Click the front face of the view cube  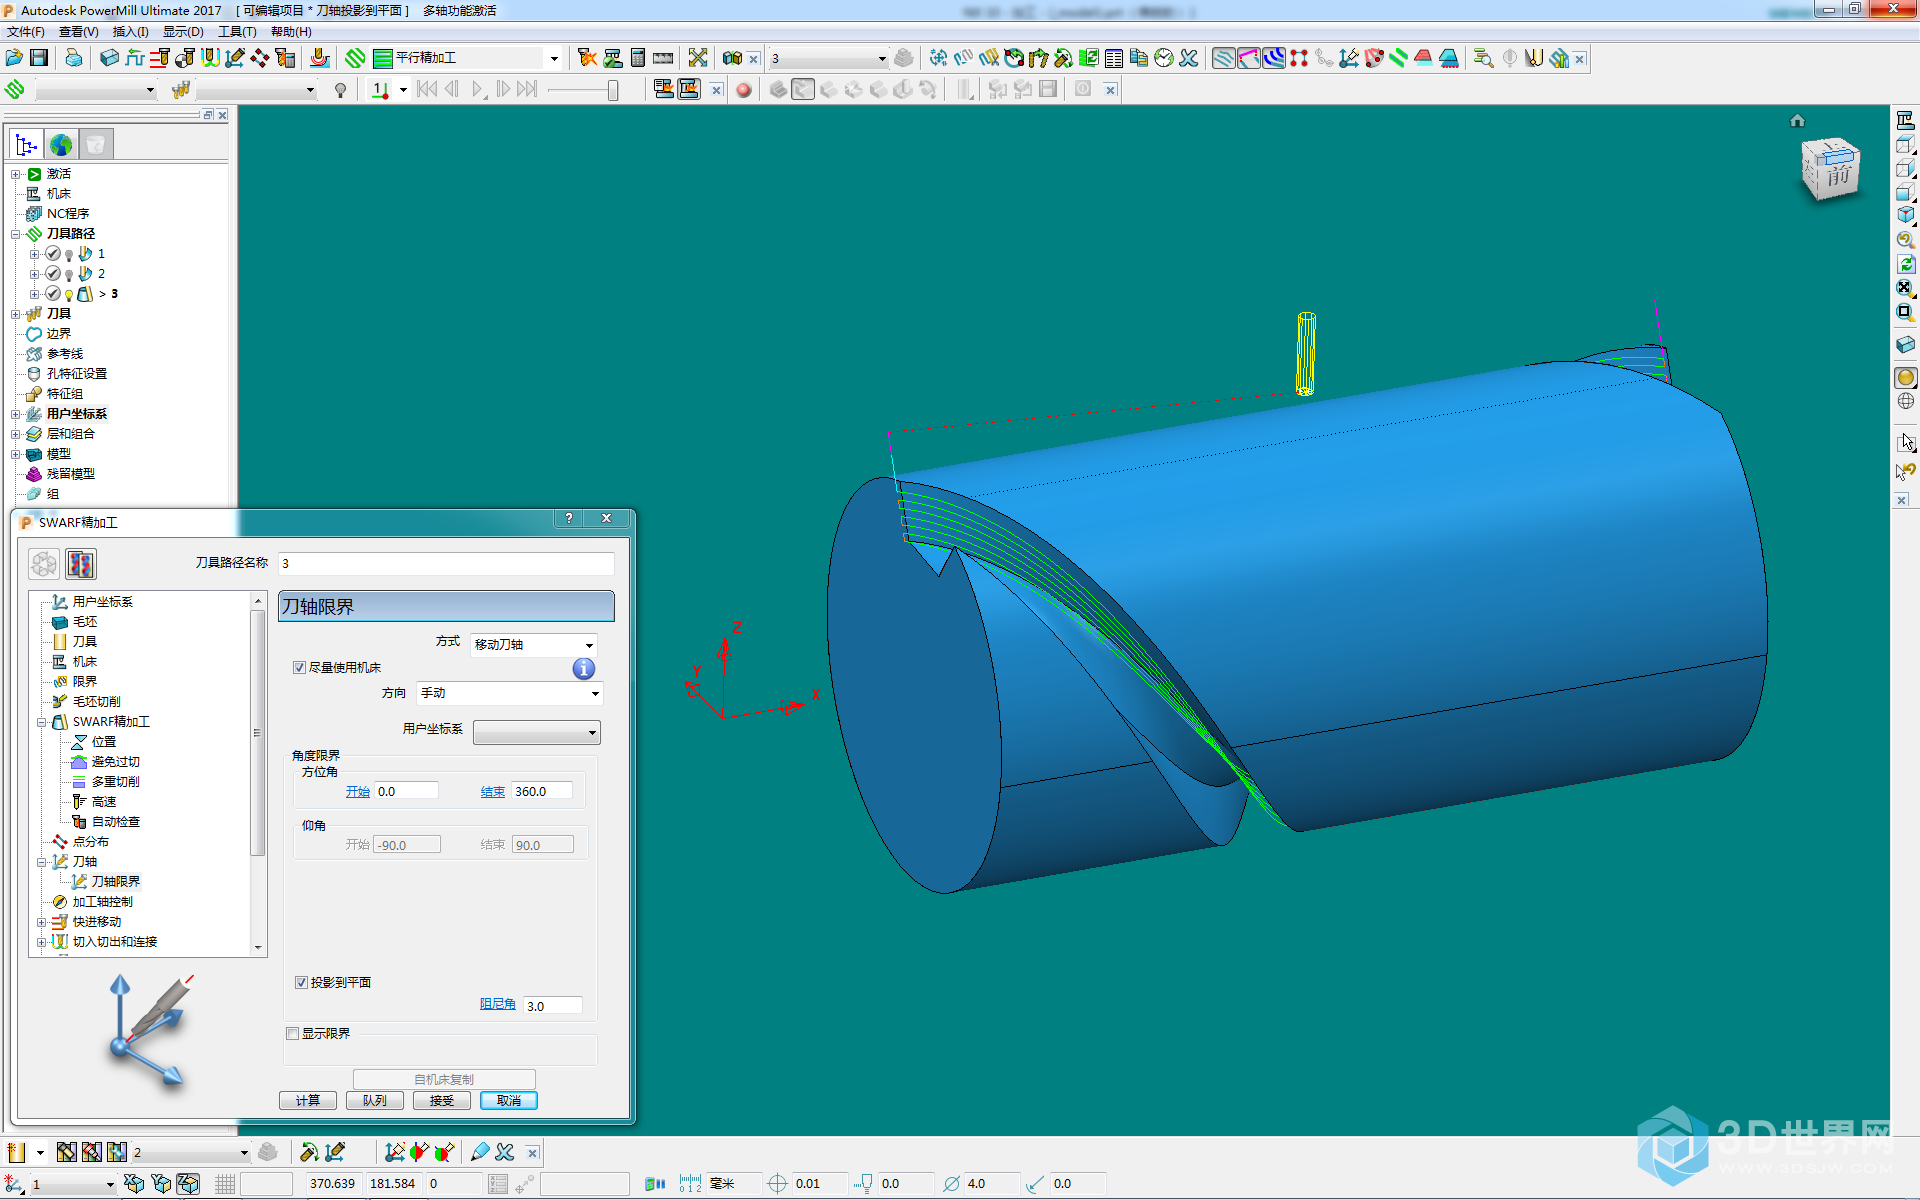click(x=1839, y=176)
